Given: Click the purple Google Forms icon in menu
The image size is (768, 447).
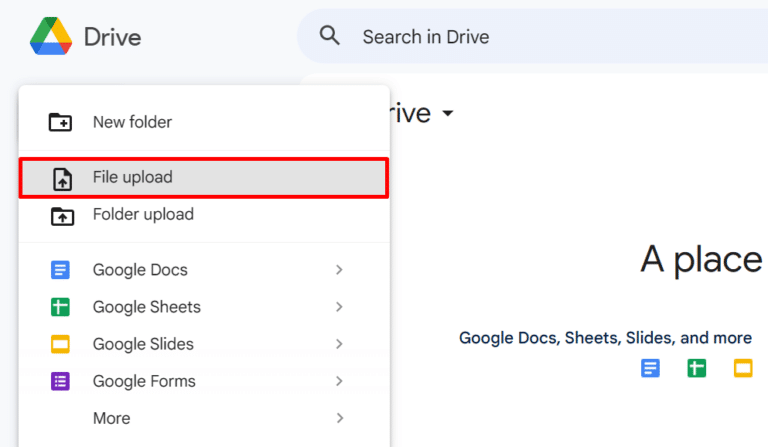Looking at the screenshot, I should click(x=61, y=381).
